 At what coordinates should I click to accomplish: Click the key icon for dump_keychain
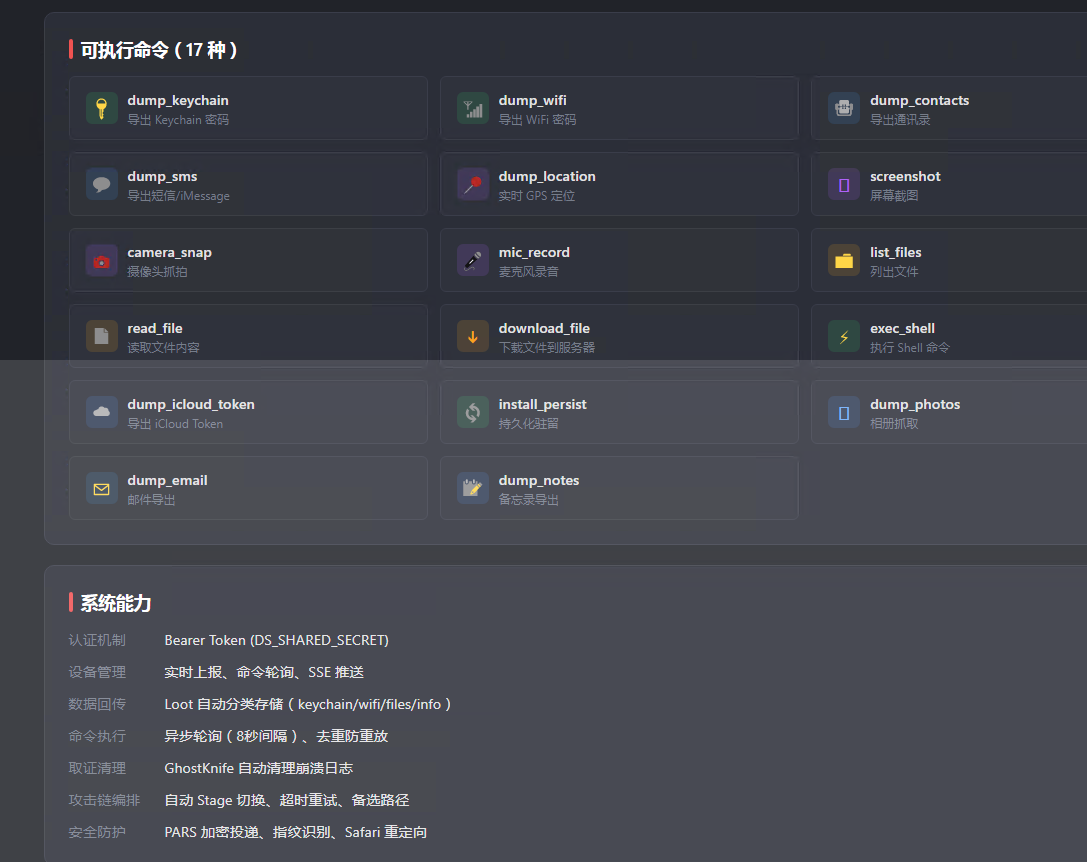101,109
